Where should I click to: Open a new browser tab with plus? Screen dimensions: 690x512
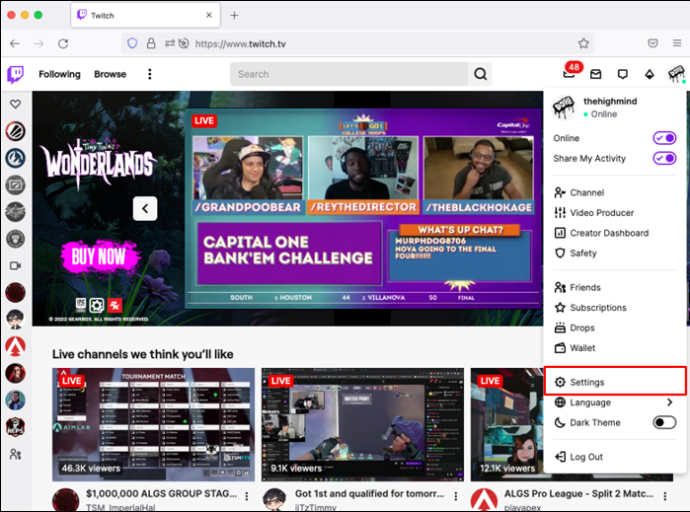(234, 15)
